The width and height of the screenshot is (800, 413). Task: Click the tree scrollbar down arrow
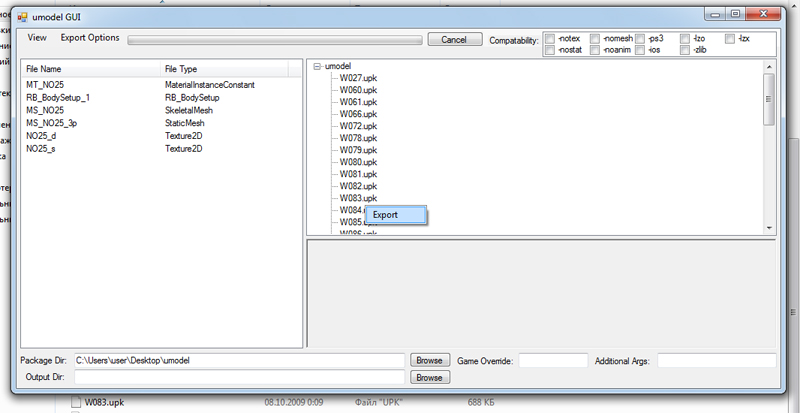coord(769,229)
